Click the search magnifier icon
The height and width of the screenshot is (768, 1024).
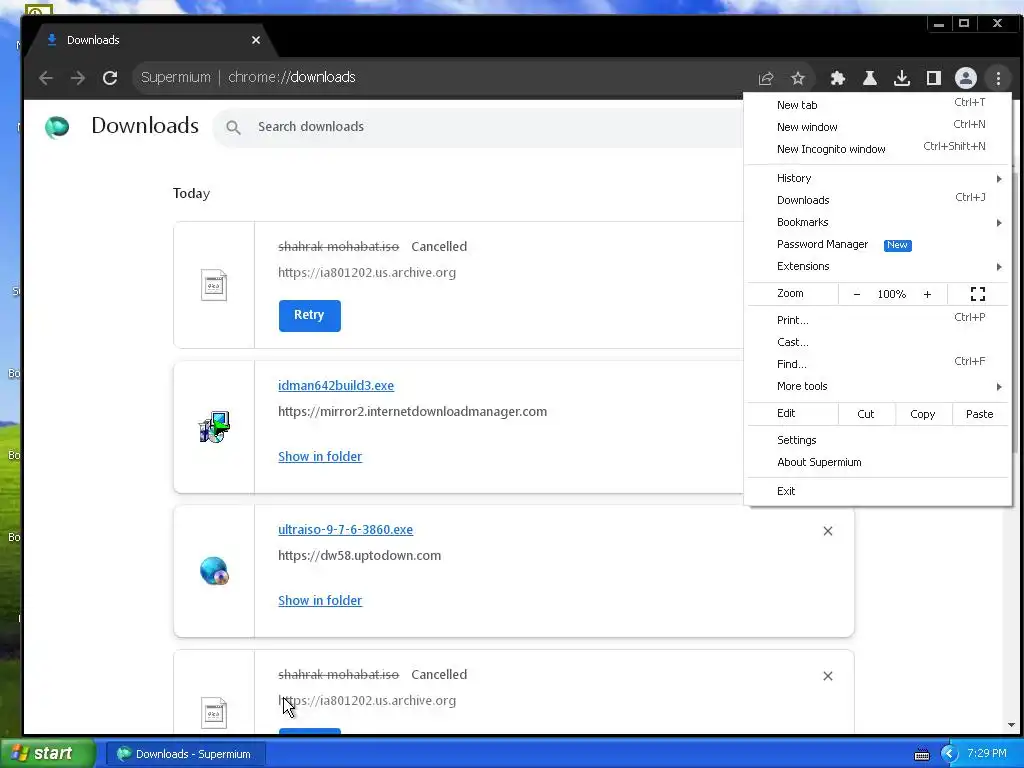233,127
